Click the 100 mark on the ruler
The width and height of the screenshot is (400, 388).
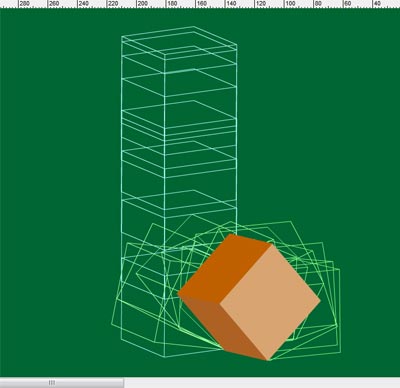[290, 4]
